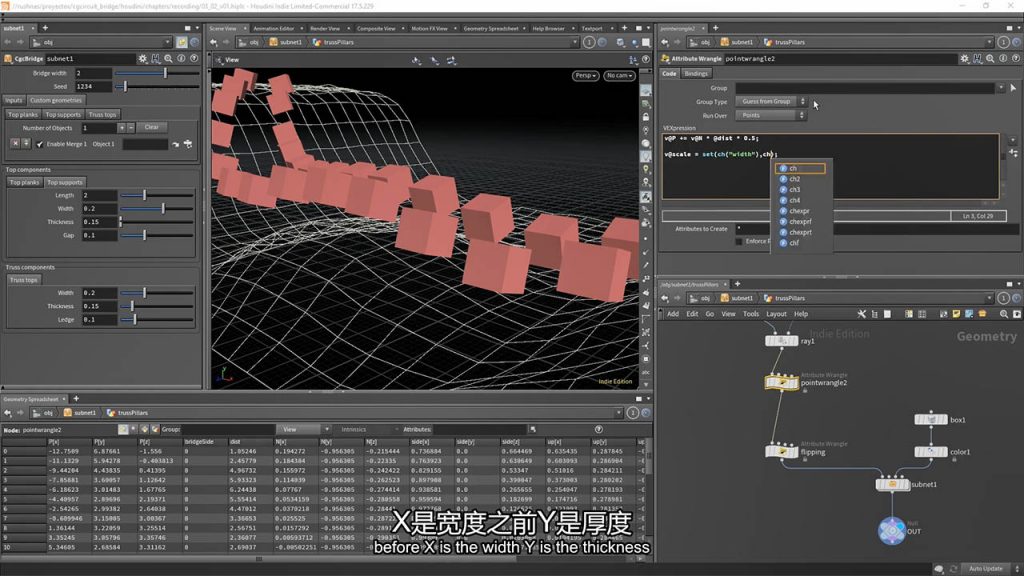The image size is (1024, 576).
Task: Toggle pin circle on network editor pane
Action: [1004, 298]
